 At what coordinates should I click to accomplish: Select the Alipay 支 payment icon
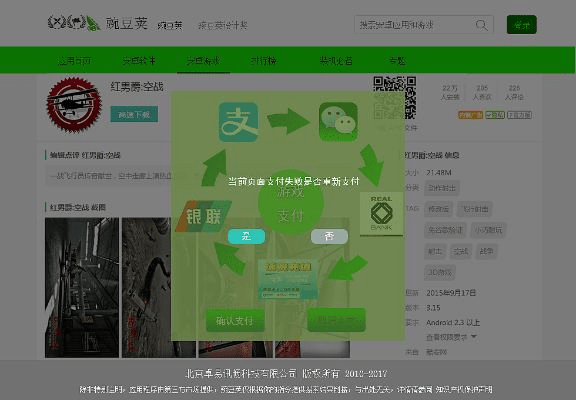tap(238, 122)
